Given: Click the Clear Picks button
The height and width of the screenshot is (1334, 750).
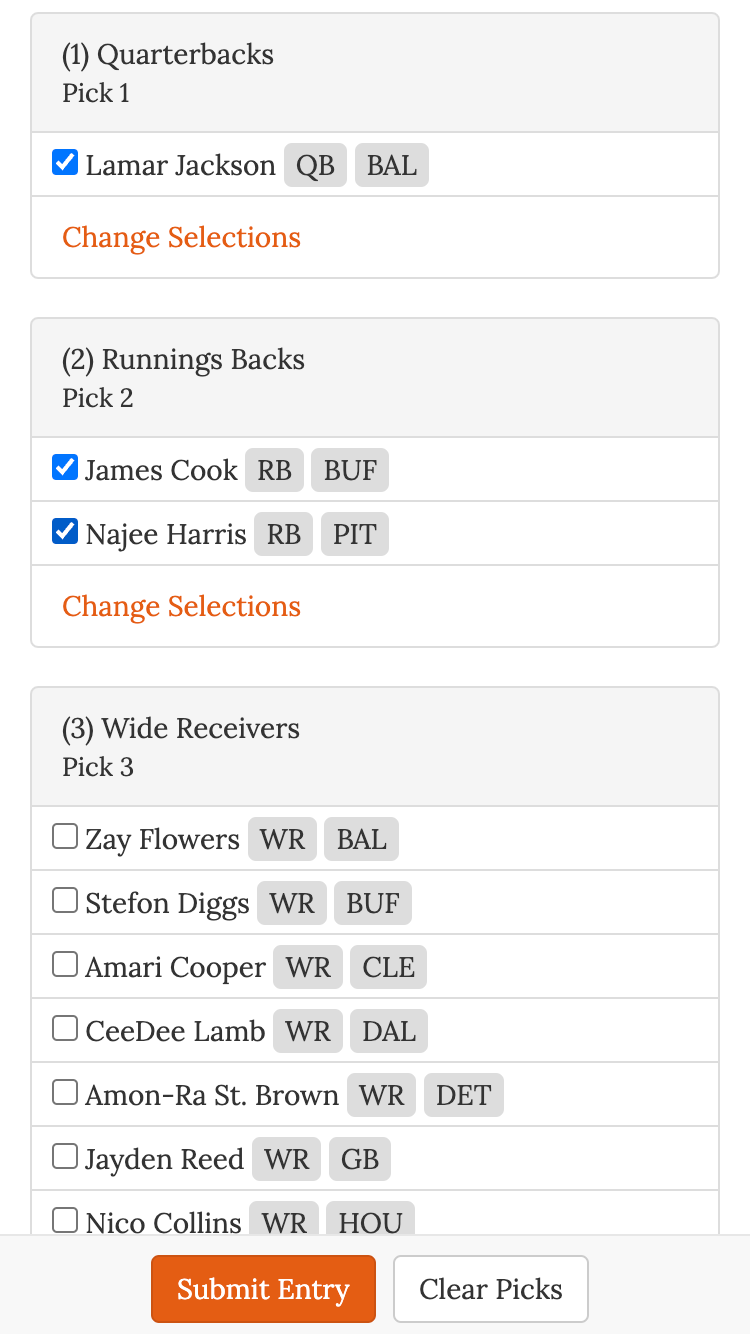Looking at the screenshot, I should pyautogui.click(x=490, y=1289).
